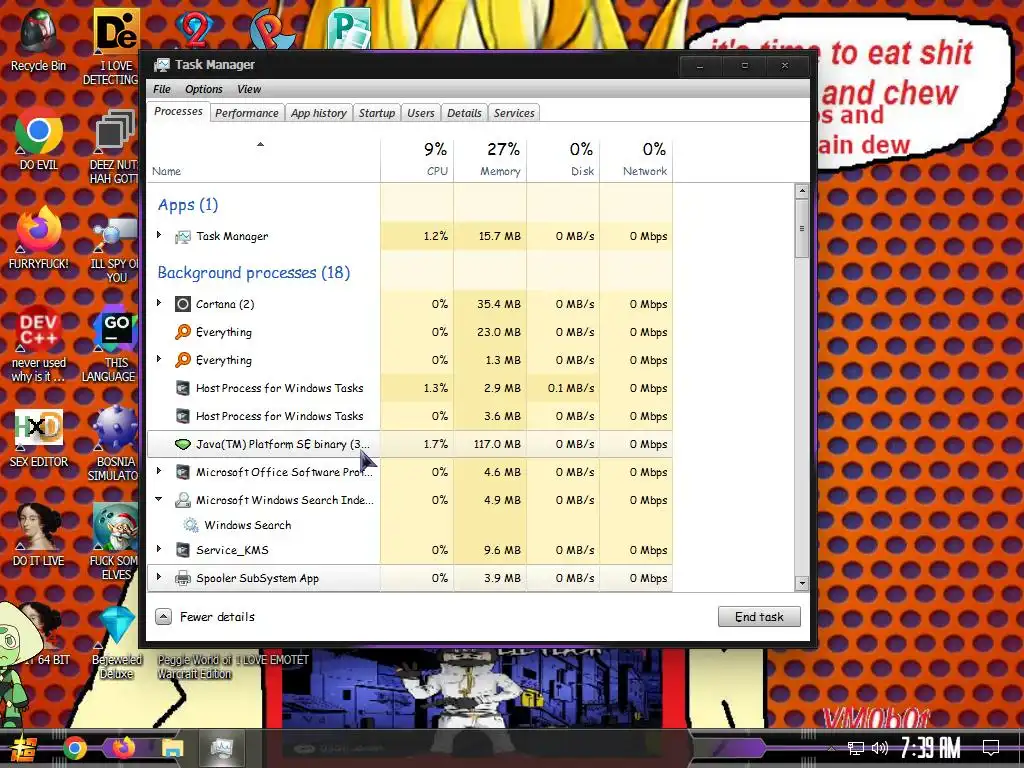Image resolution: width=1024 pixels, height=768 pixels.
Task: Click the Cortana process icon
Action: (x=183, y=304)
